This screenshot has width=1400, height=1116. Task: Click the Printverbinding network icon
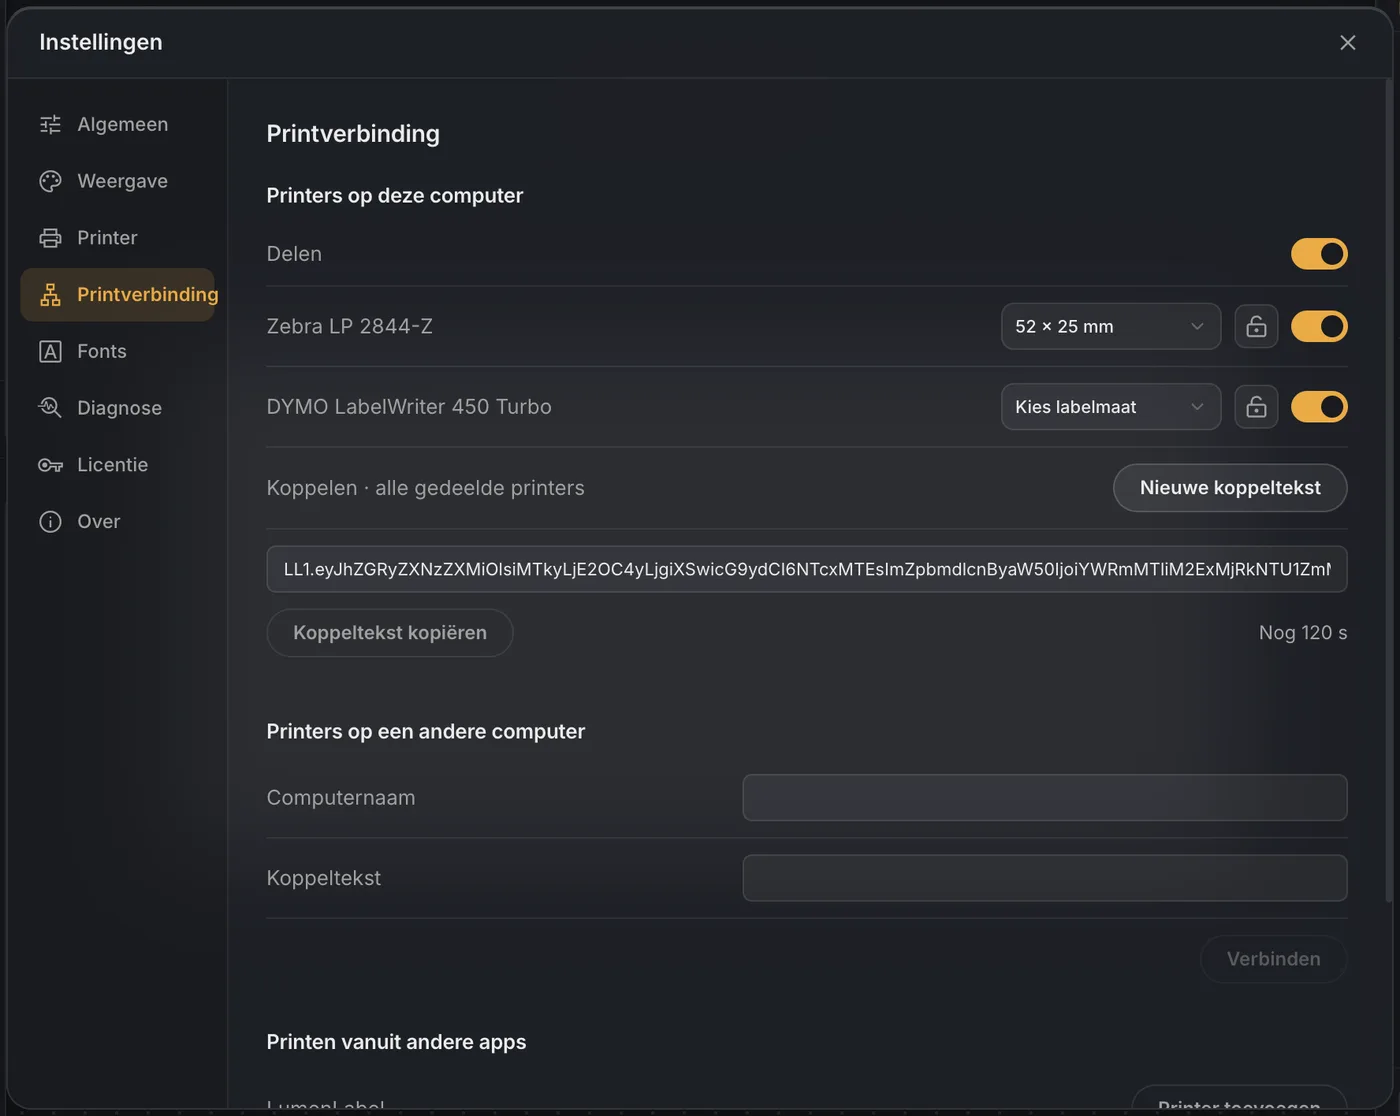[50, 294]
